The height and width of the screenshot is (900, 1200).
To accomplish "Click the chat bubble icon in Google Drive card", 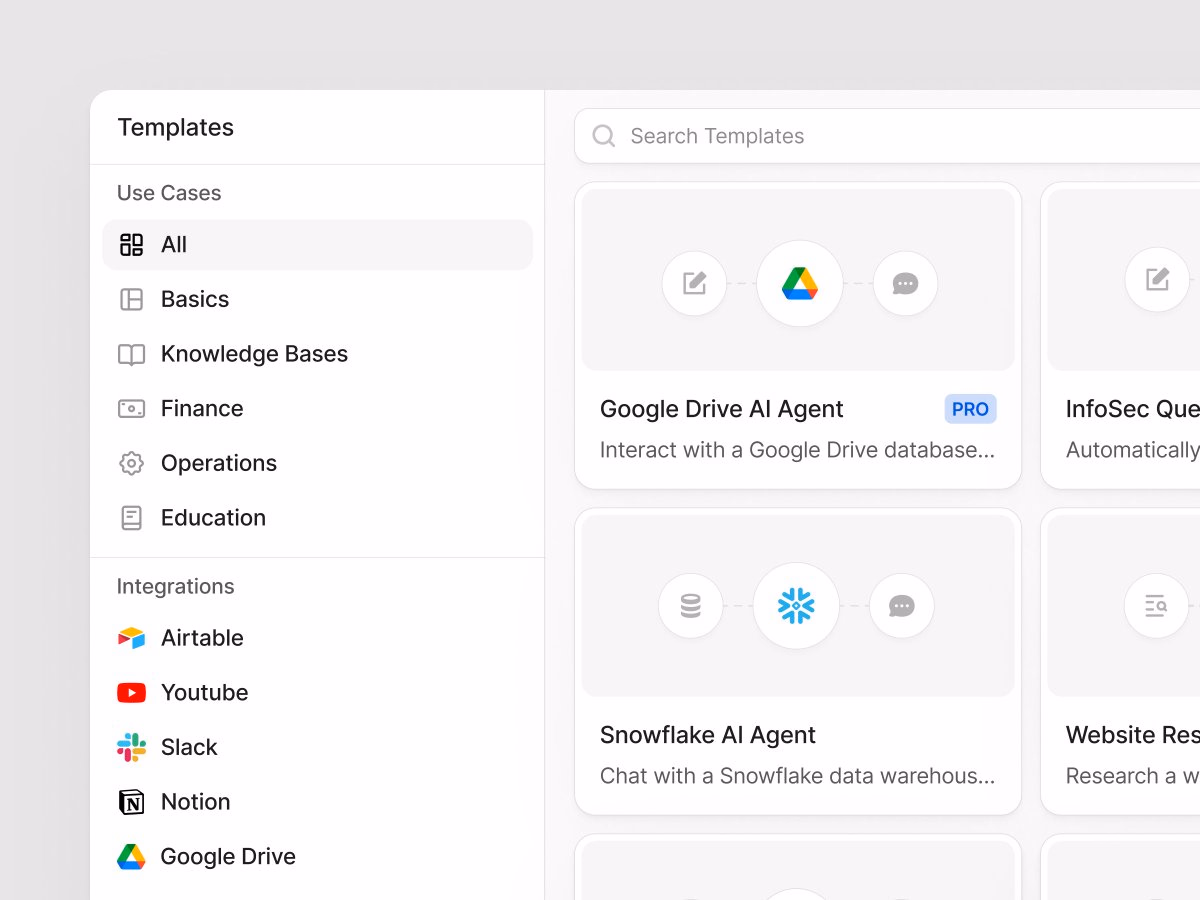I will [905, 283].
